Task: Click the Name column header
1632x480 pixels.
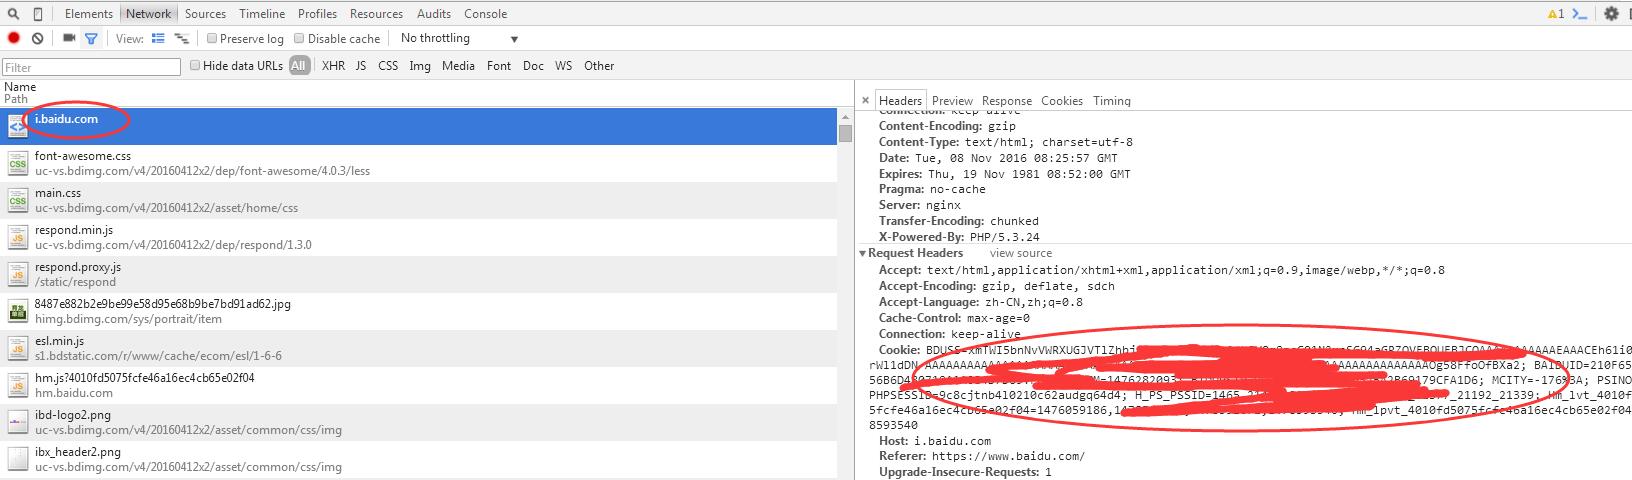Action: point(20,87)
